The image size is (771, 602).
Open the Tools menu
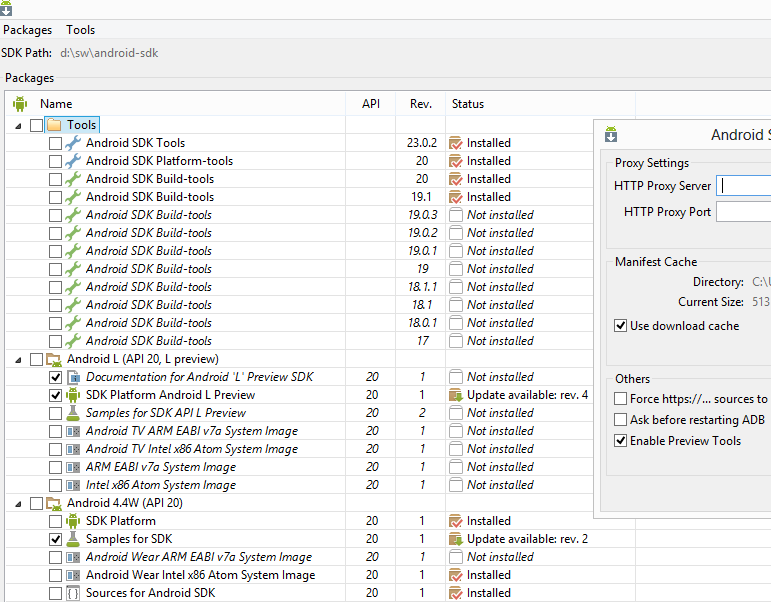pyautogui.click(x=81, y=30)
